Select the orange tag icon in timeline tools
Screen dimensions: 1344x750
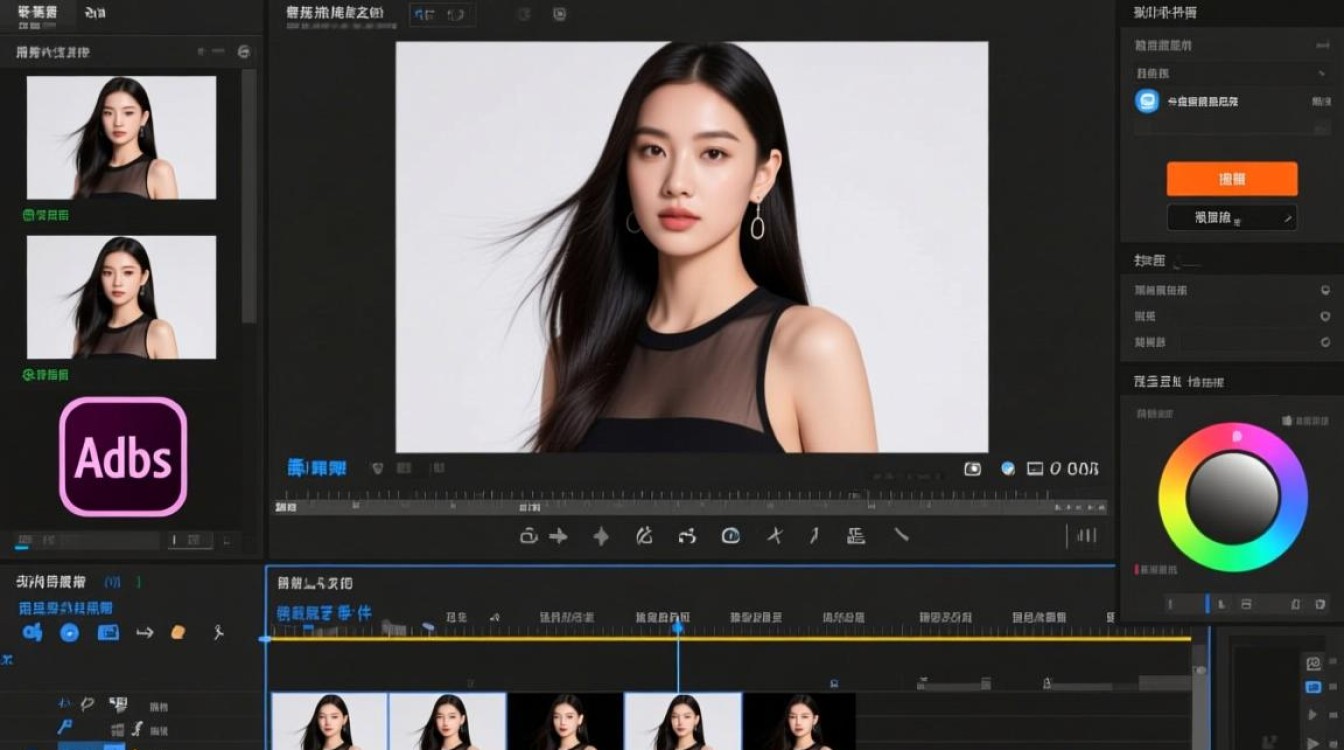click(178, 632)
